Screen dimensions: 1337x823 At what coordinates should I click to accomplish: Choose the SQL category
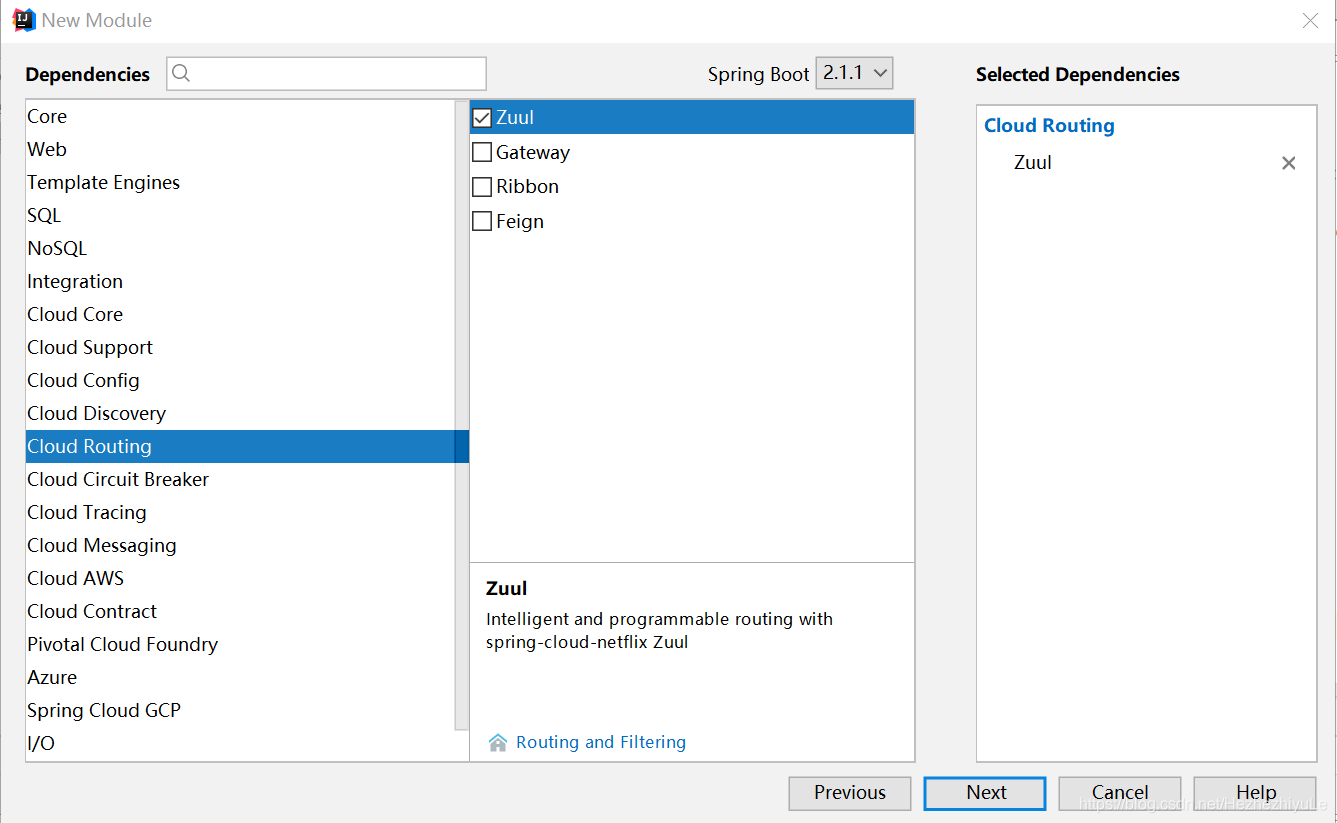pyautogui.click(x=240, y=216)
